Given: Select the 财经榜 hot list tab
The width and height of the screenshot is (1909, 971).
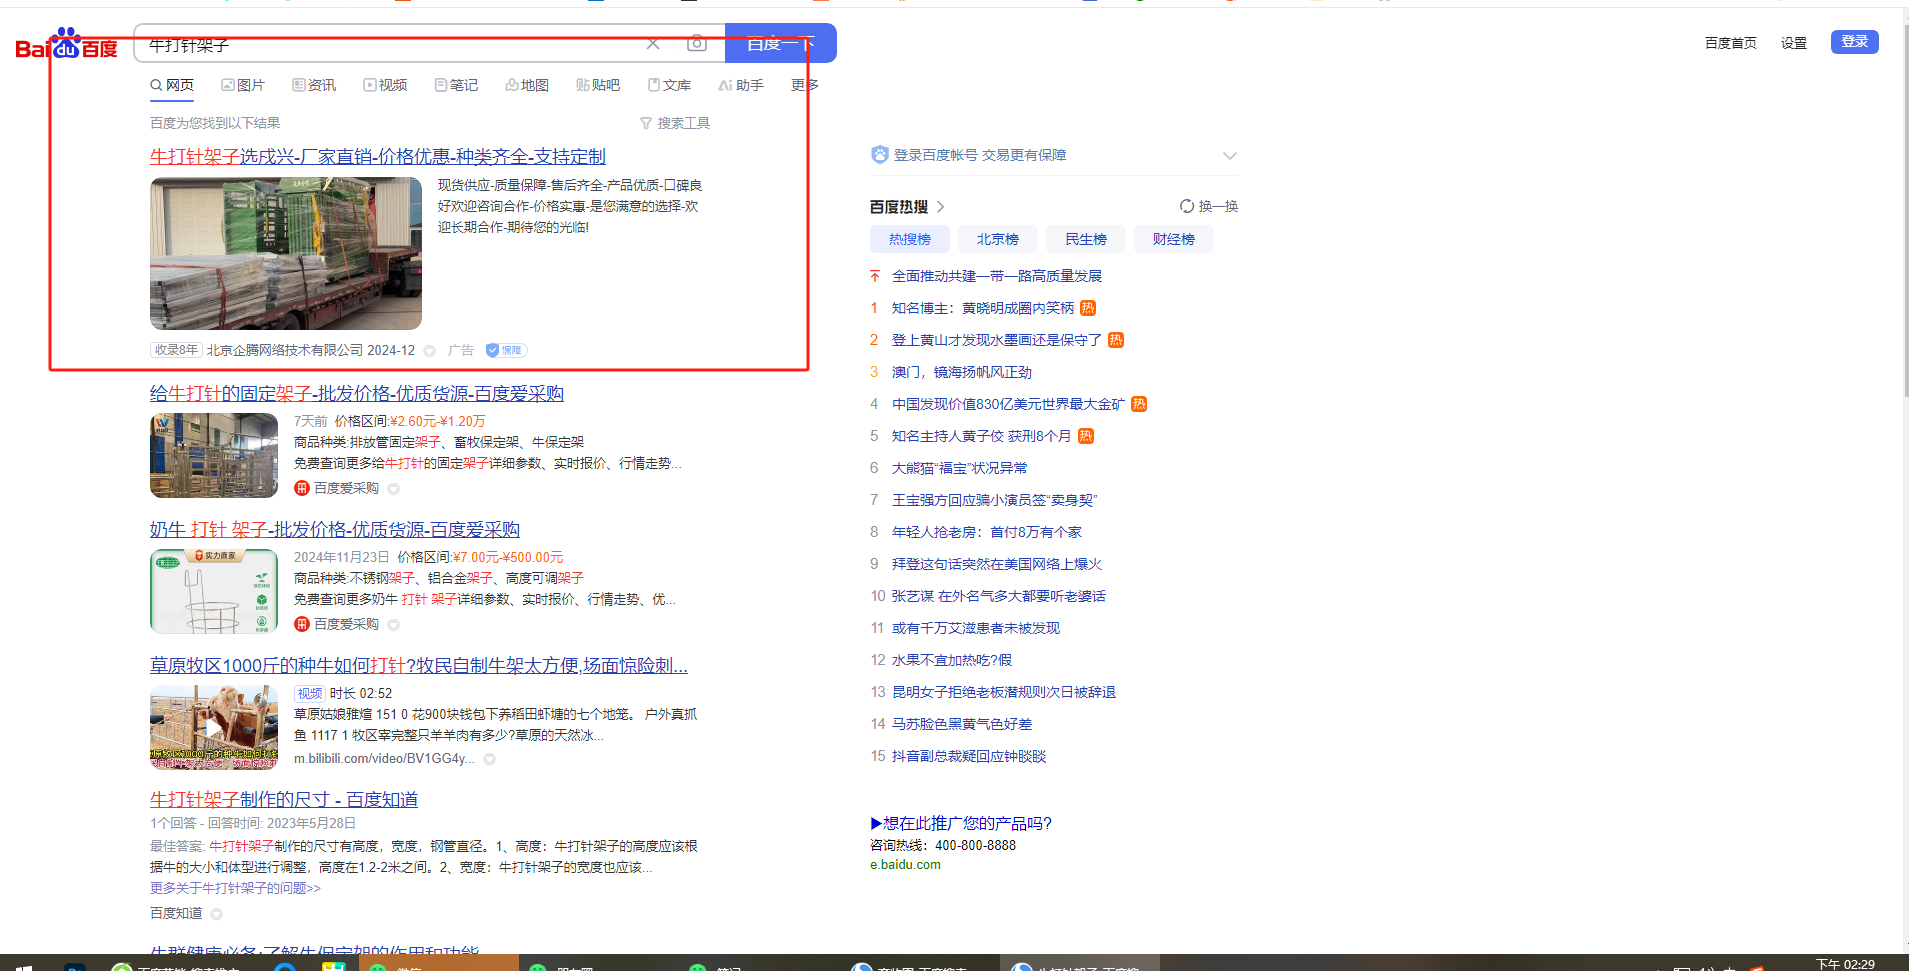Looking at the screenshot, I should pos(1173,239).
